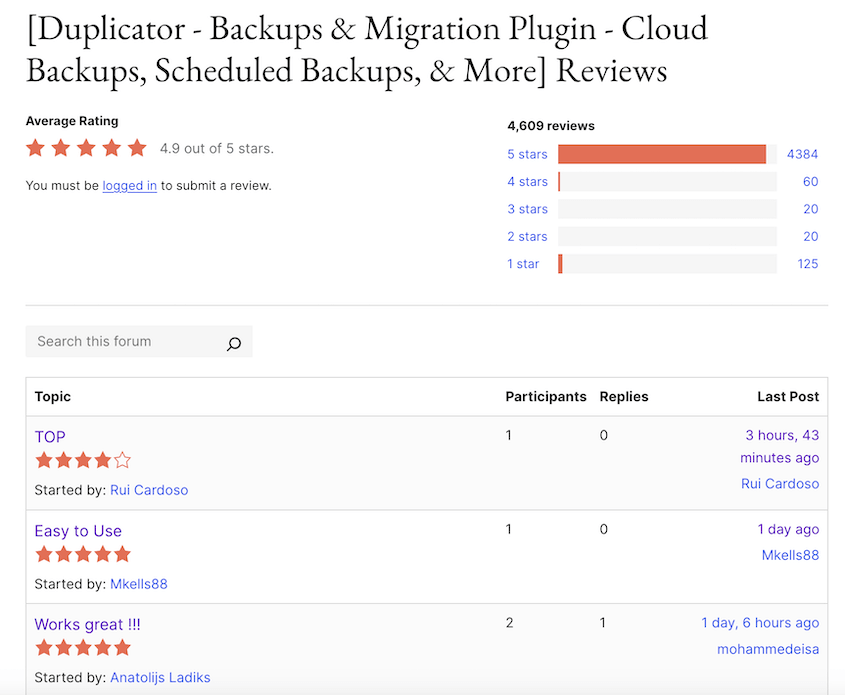This screenshot has height=695, width=845.
Task: Click the star rating under Works great !!!
Action: tap(83, 648)
